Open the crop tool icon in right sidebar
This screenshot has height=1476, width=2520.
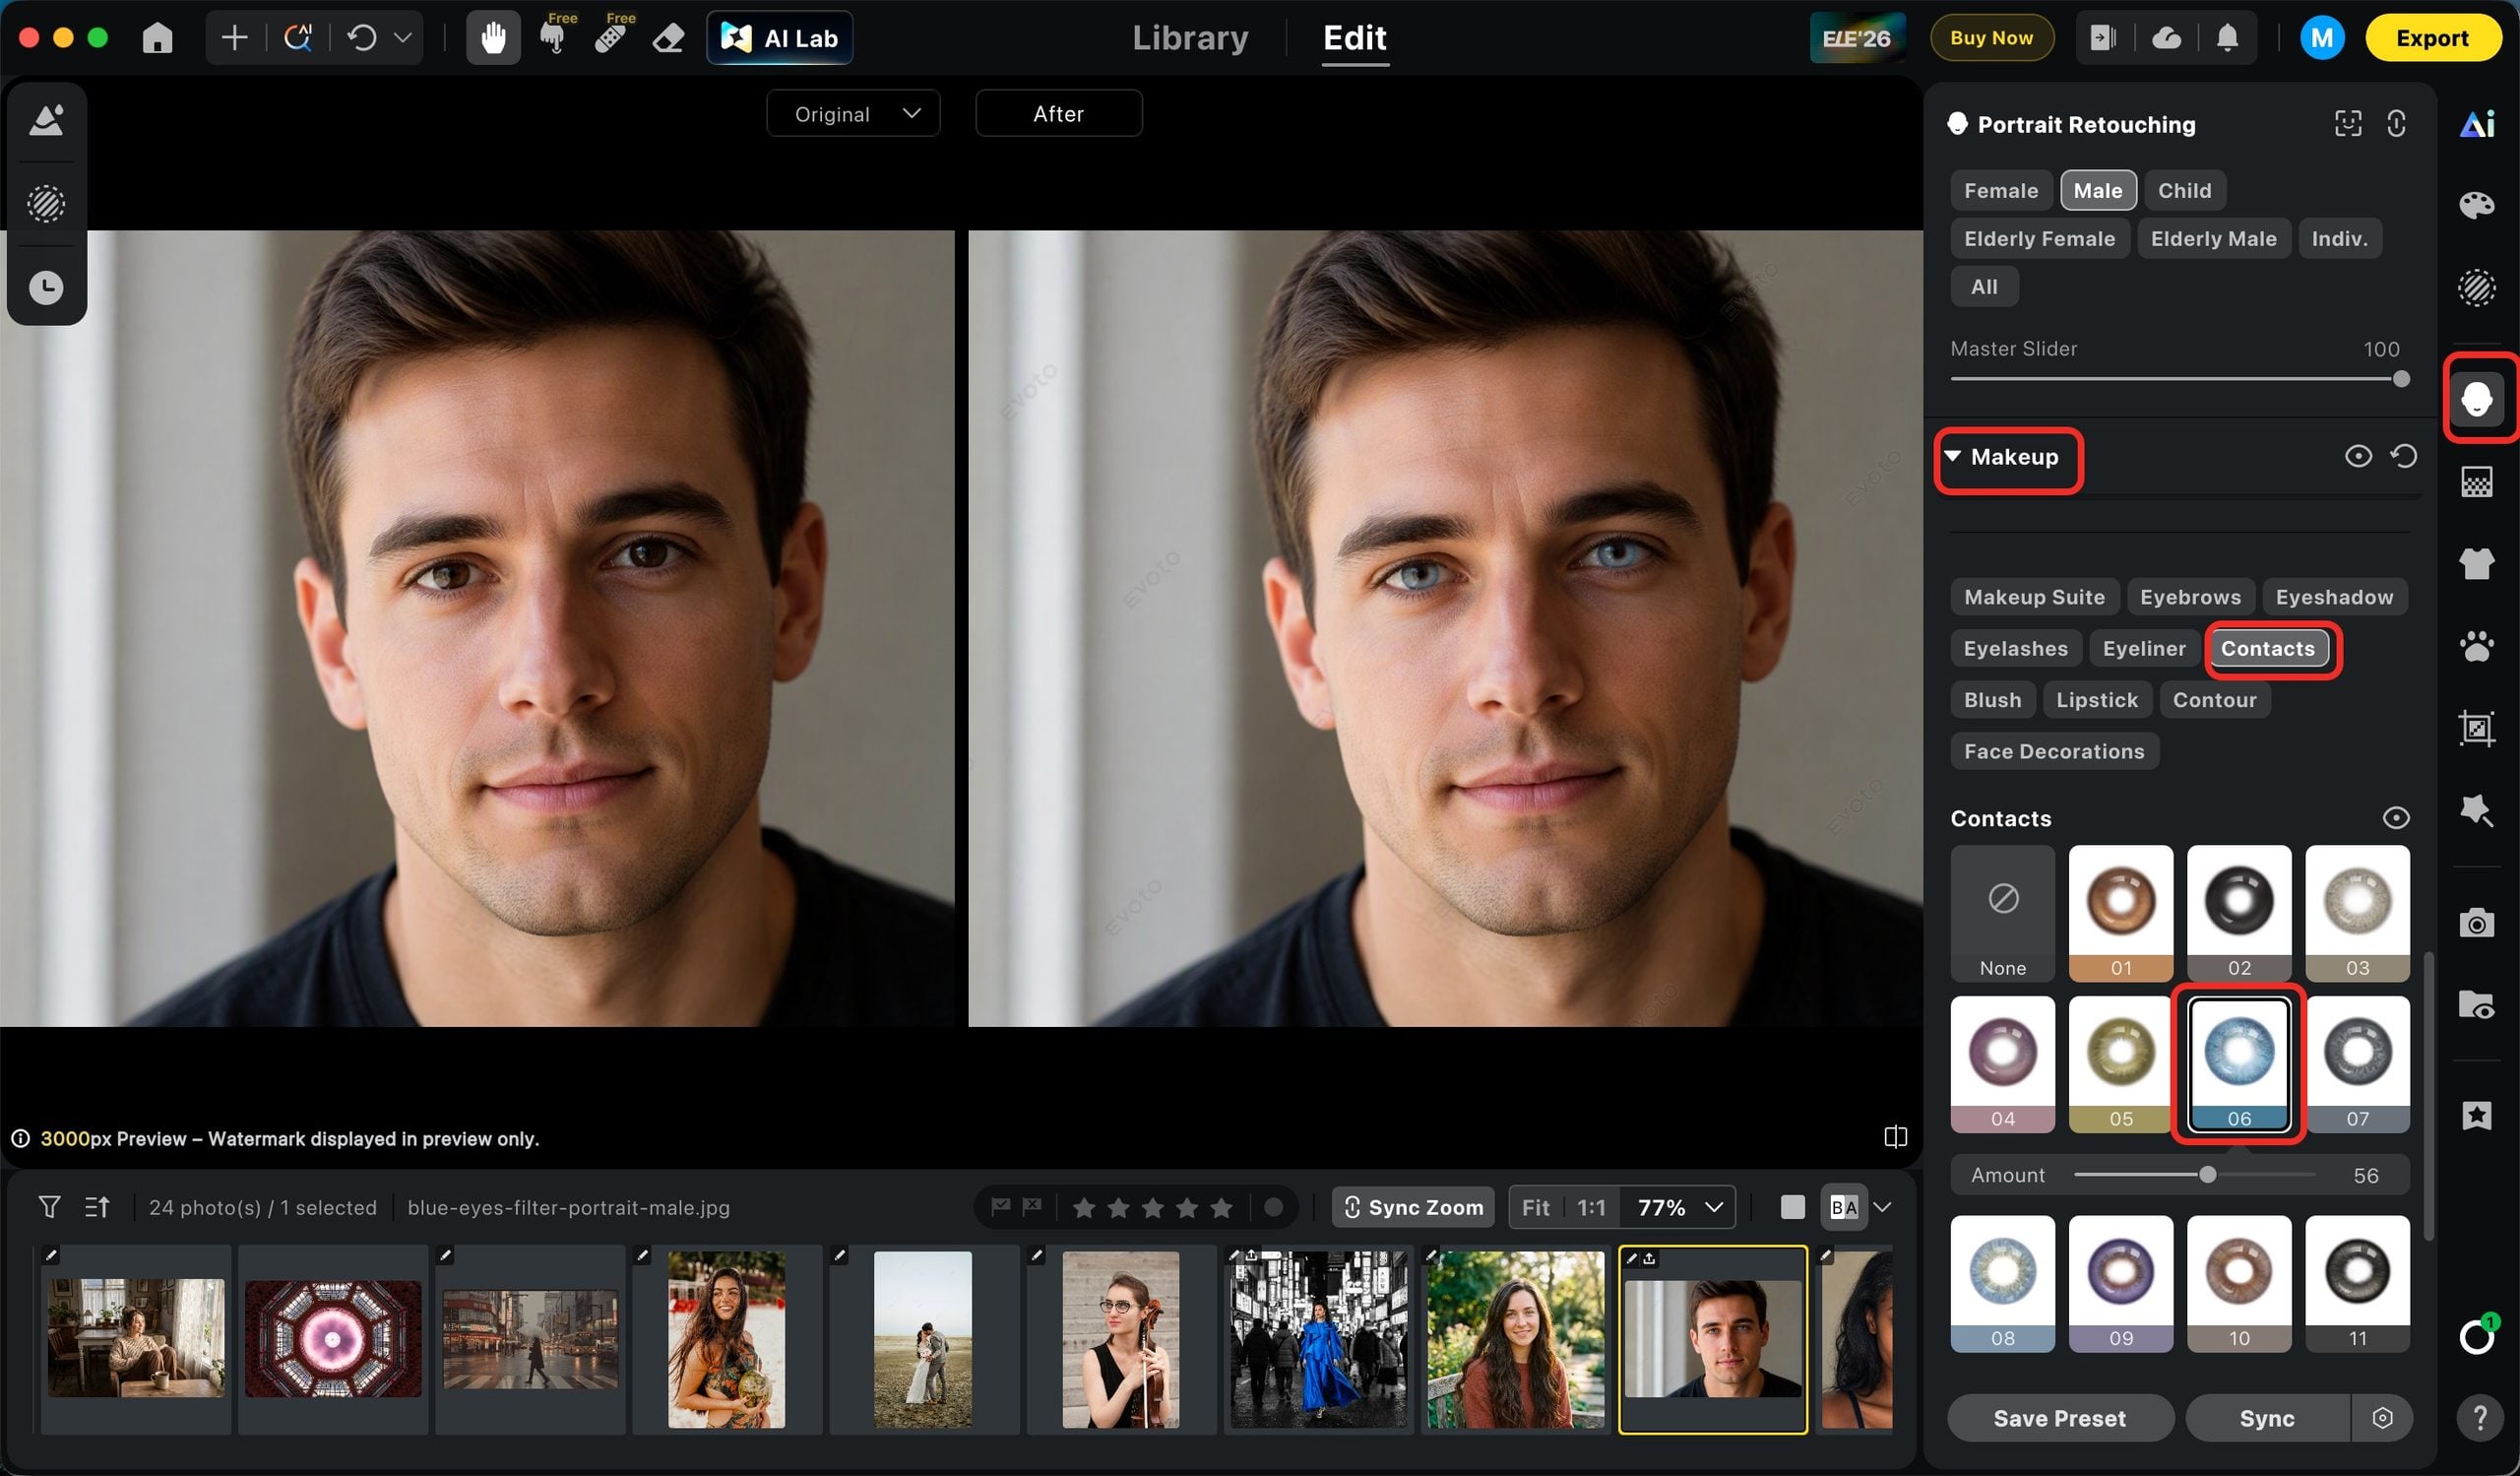(2477, 727)
